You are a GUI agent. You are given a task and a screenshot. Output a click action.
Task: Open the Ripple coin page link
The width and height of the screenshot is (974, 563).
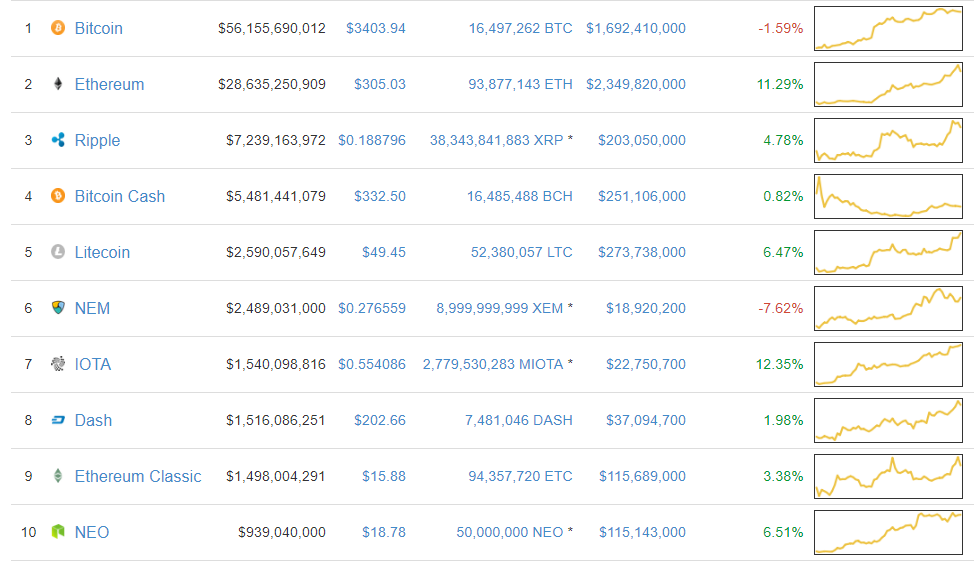[x=98, y=140]
